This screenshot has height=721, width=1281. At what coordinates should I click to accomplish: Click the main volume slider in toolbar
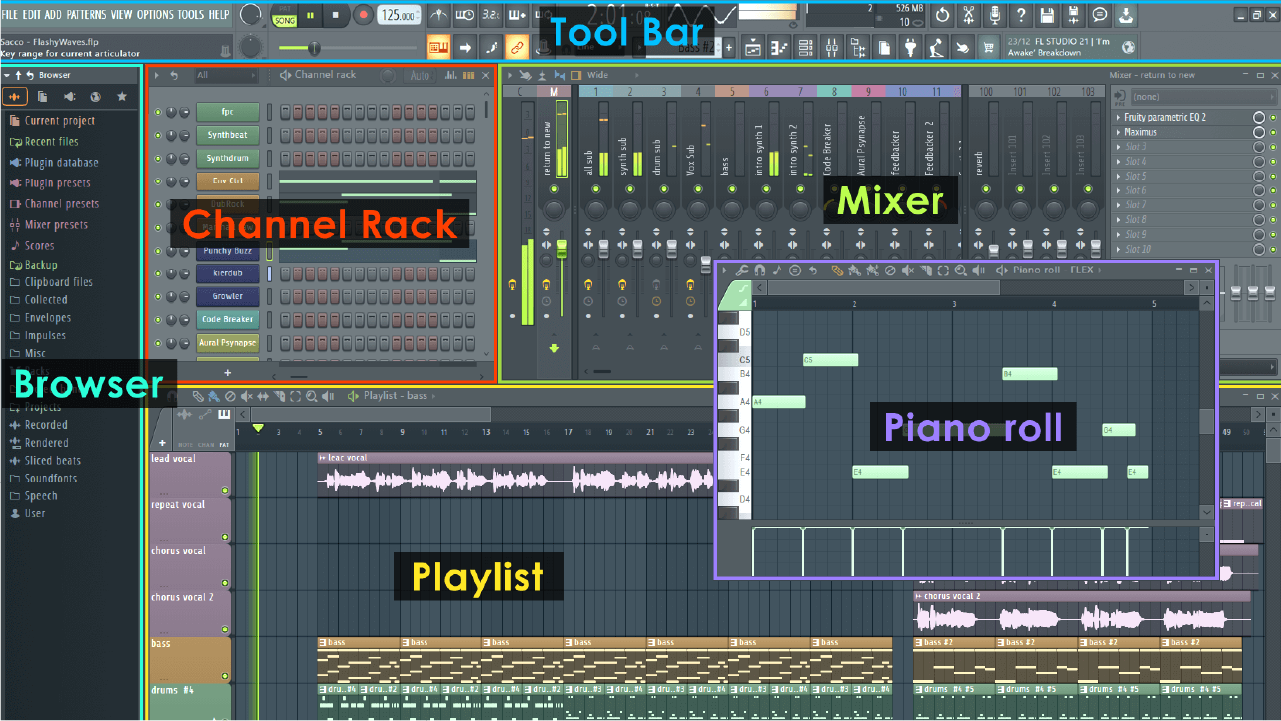[x=347, y=48]
